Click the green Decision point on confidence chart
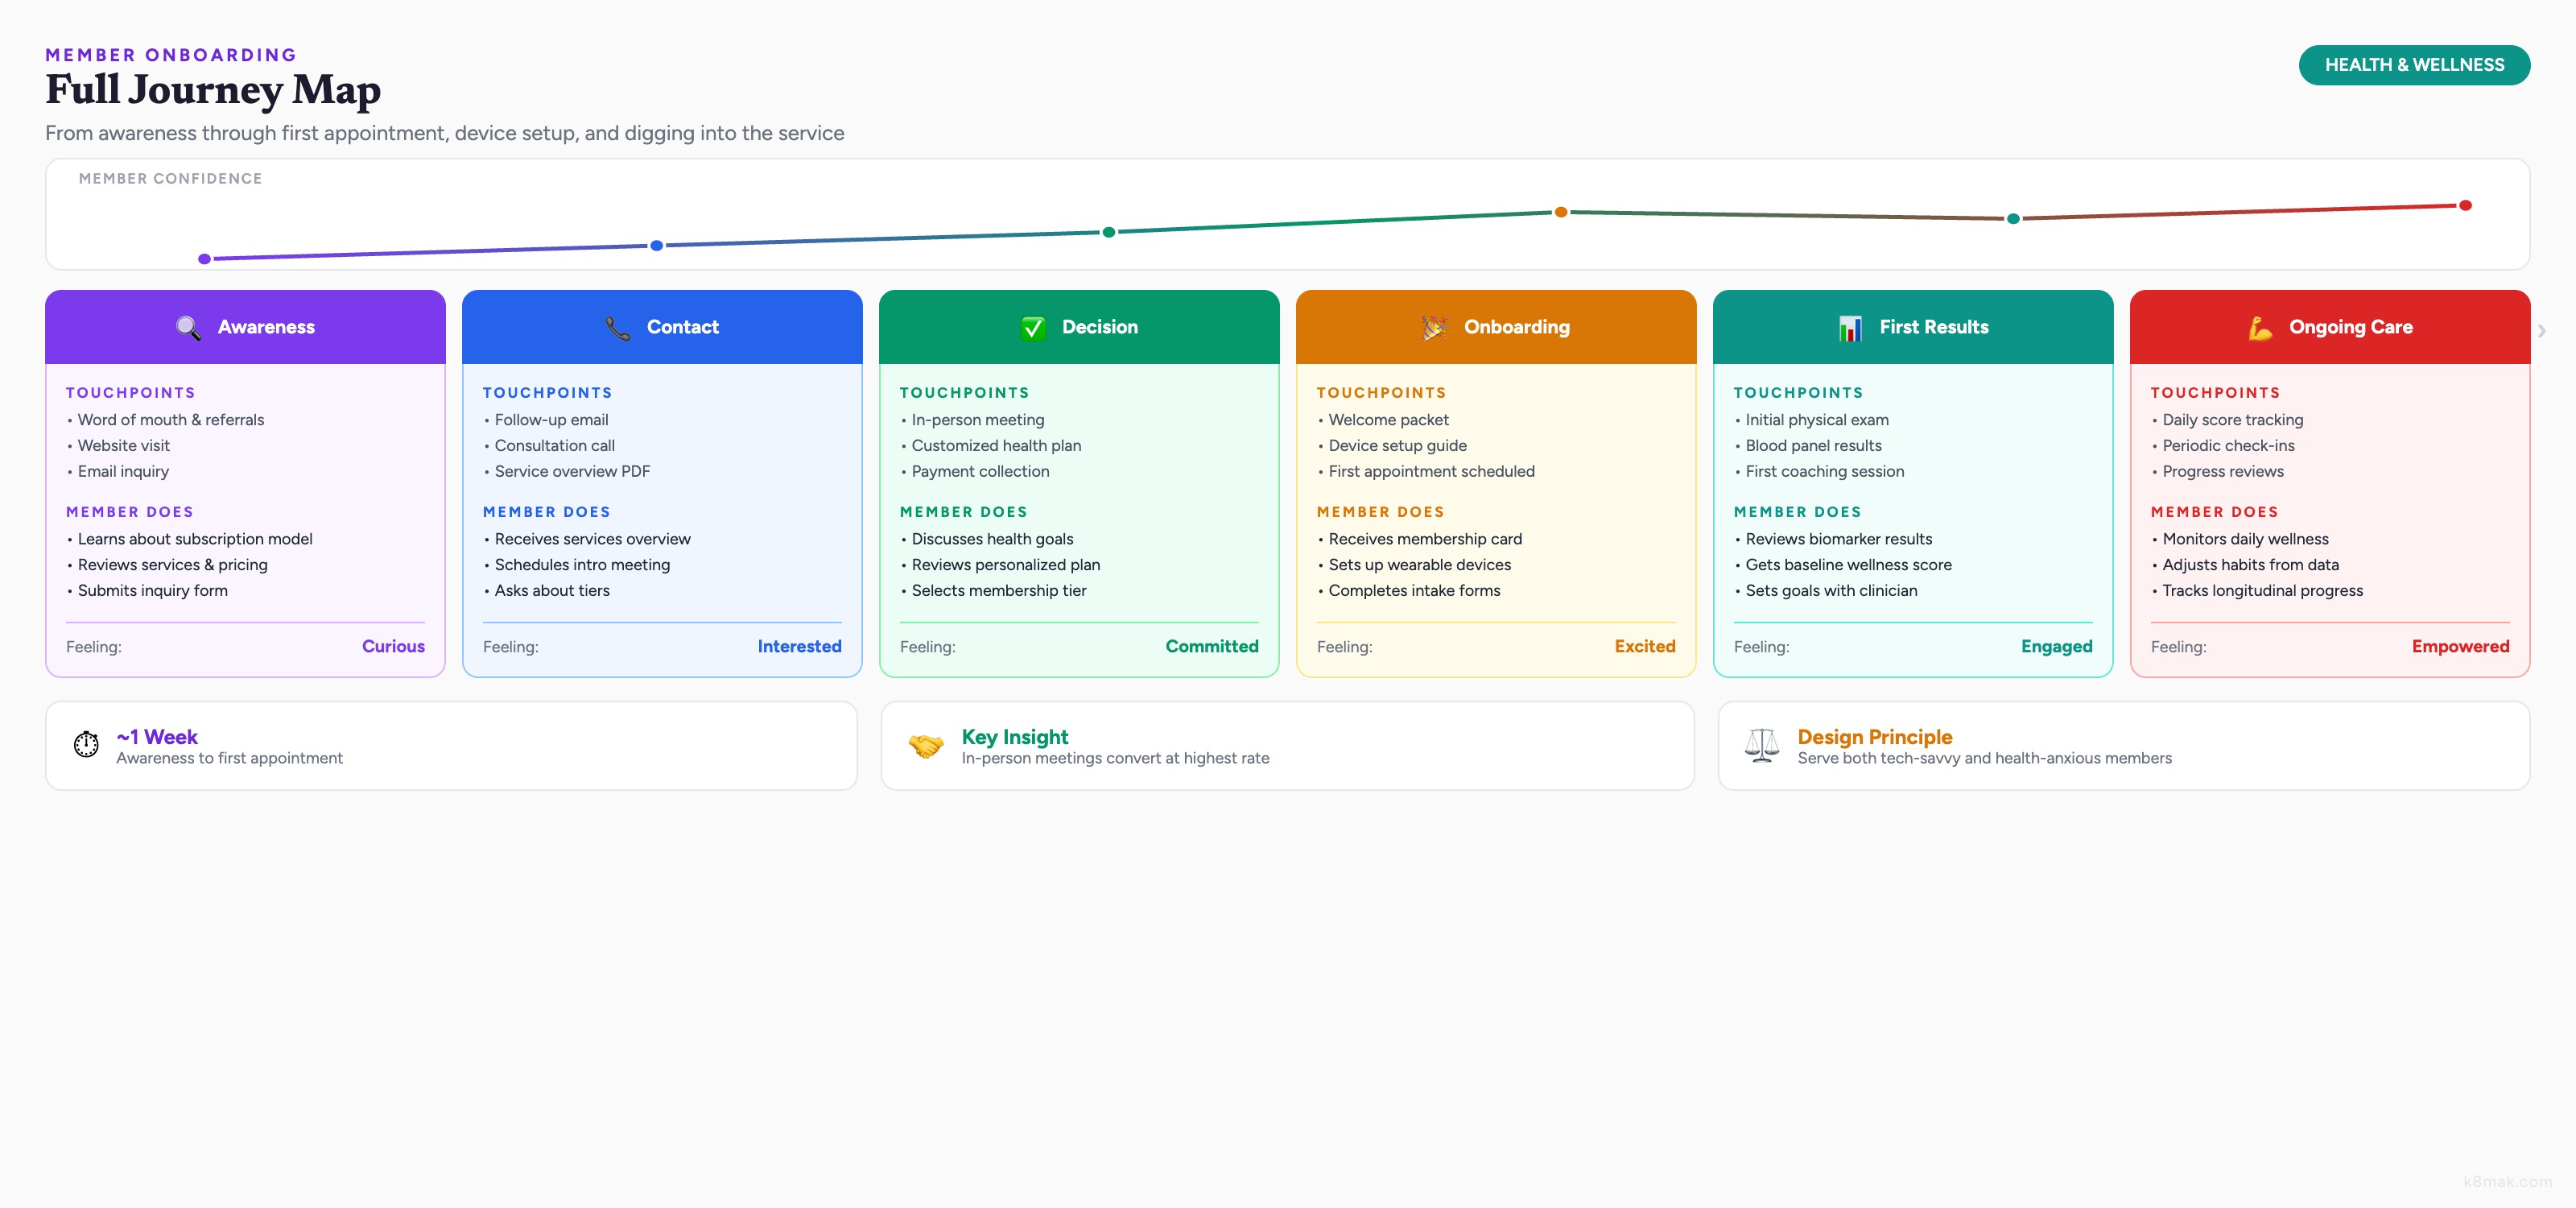 [1109, 232]
